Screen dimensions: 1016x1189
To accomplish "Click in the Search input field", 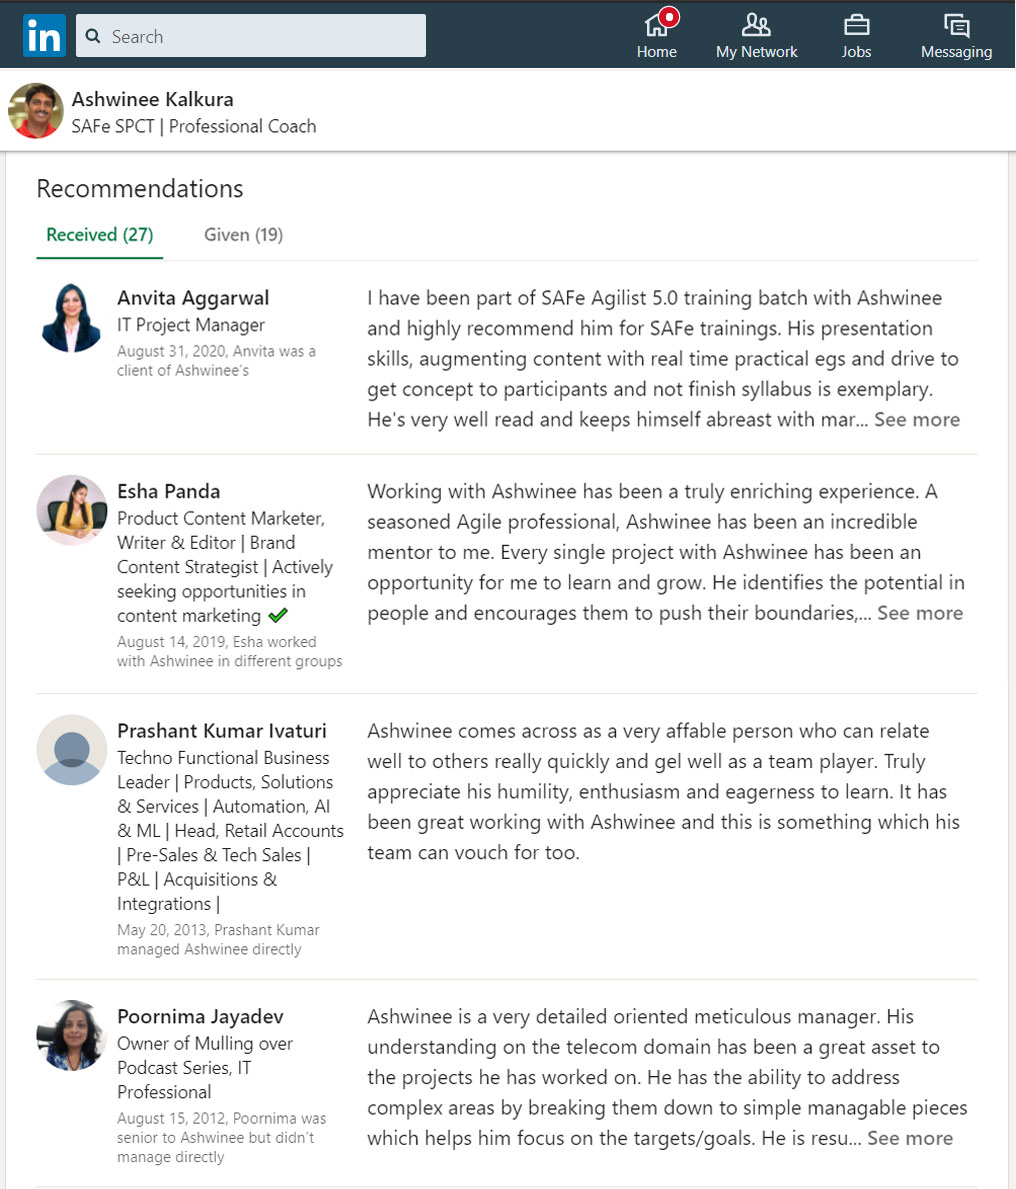I will click(x=251, y=36).
